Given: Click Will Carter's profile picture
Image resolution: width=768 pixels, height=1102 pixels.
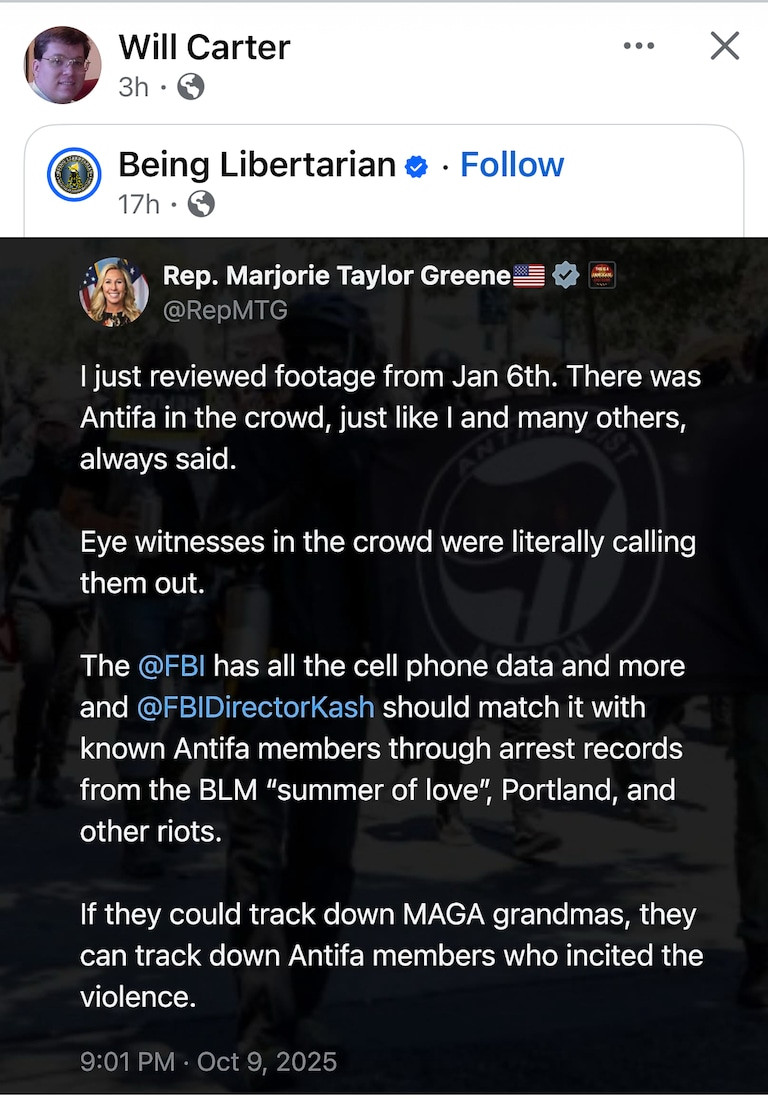Looking at the screenshot, I should click(x=62, y=65).
